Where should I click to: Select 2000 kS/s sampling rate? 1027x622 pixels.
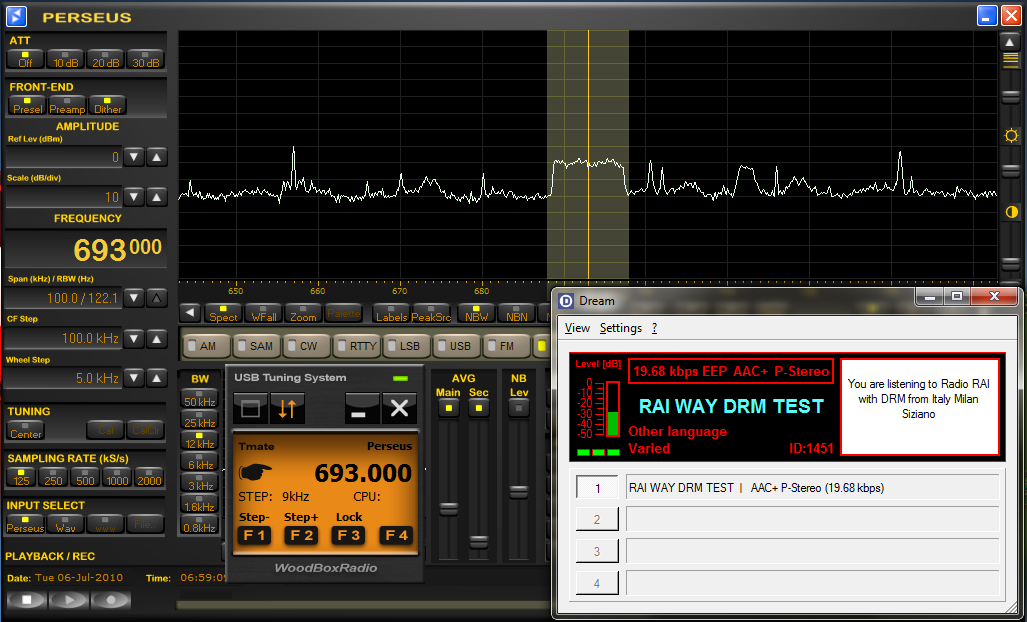click(x=149, y=477)
